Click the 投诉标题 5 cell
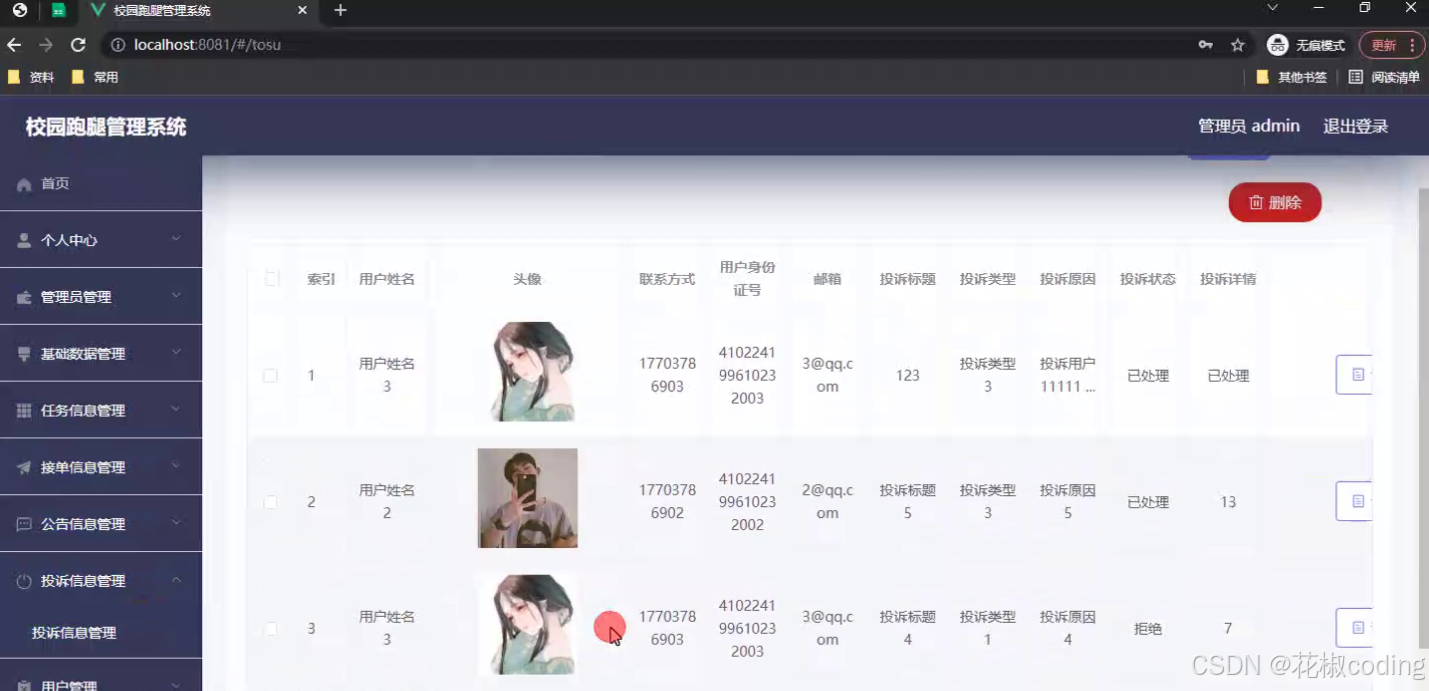Screen dimensions: 1429x691 pyautogui.click(x=907, y=502)
